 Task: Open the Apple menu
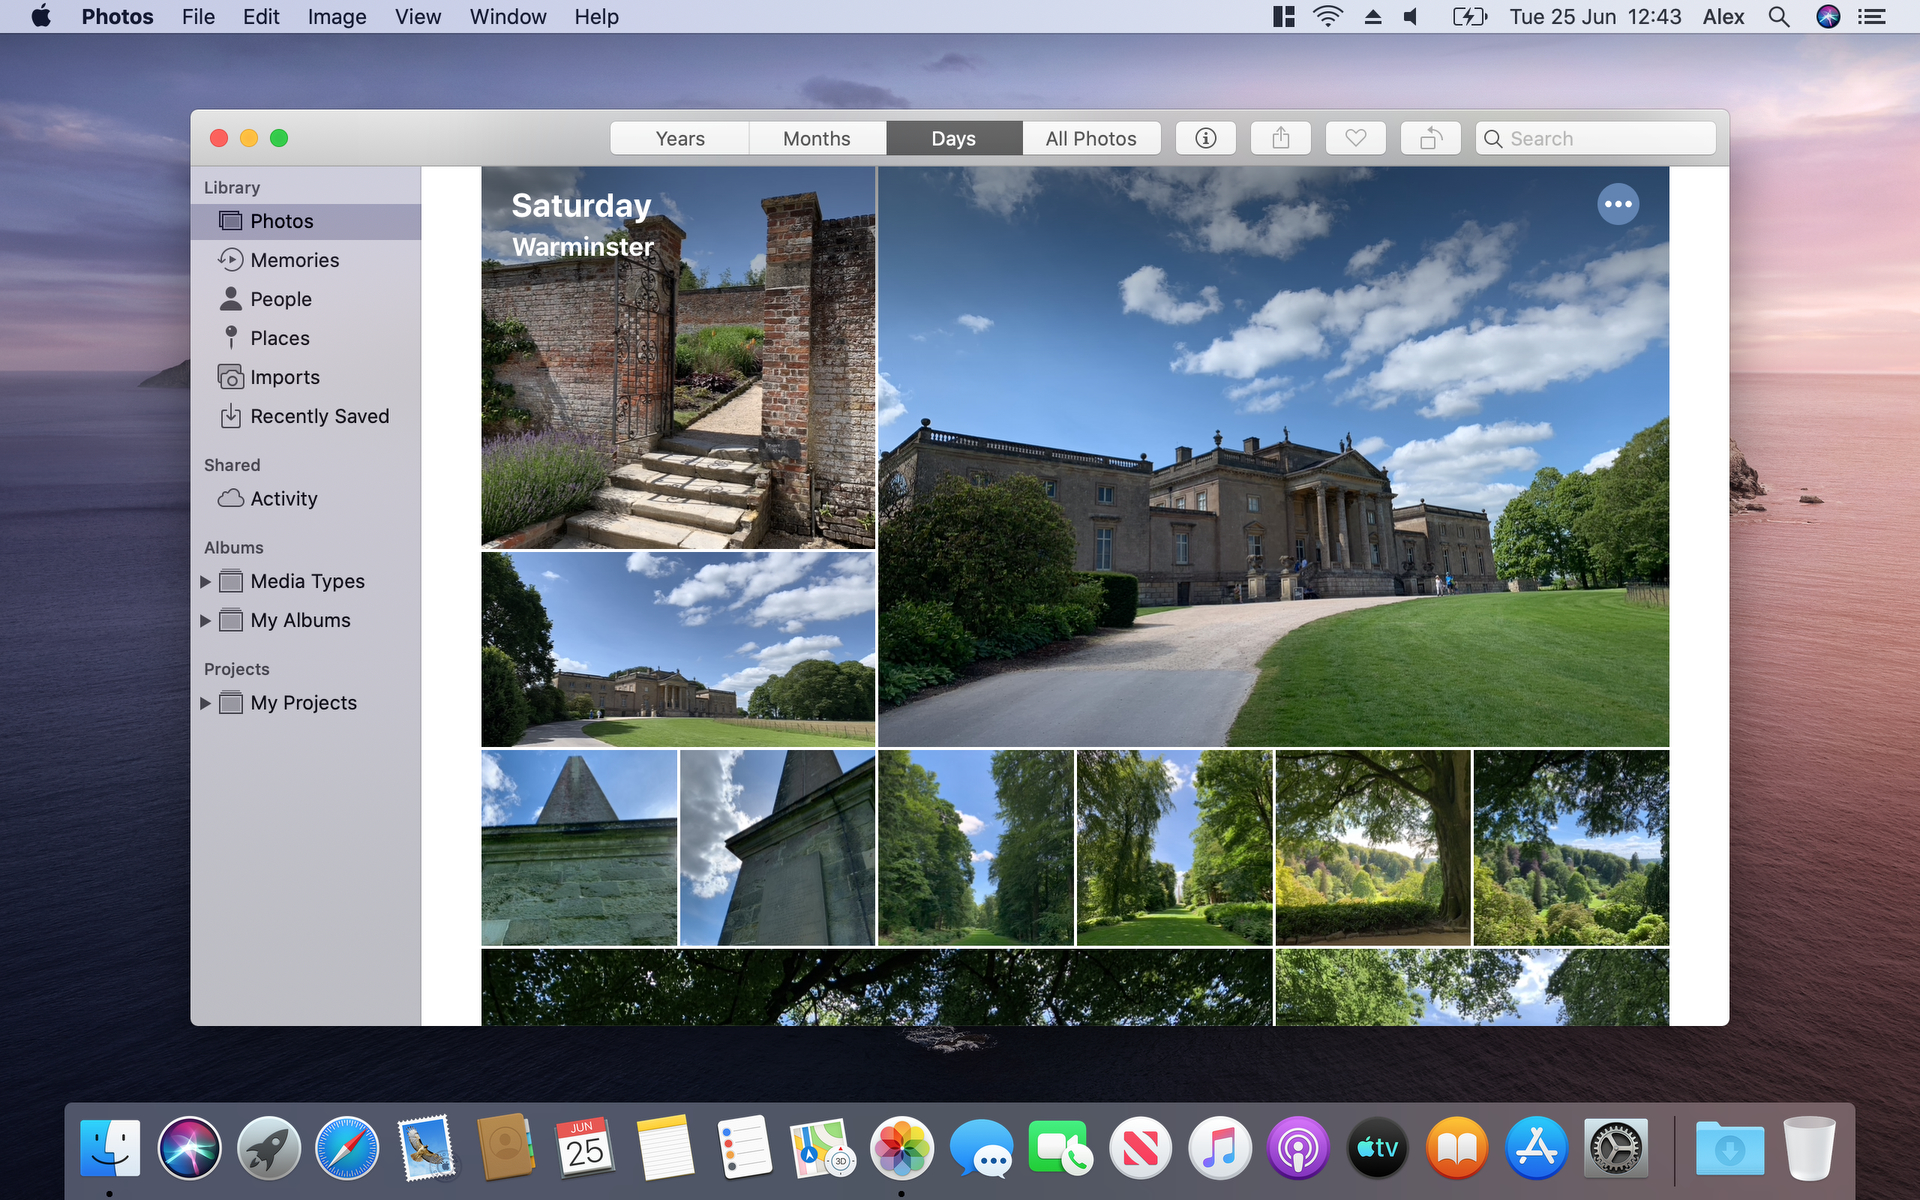(41, 16)
